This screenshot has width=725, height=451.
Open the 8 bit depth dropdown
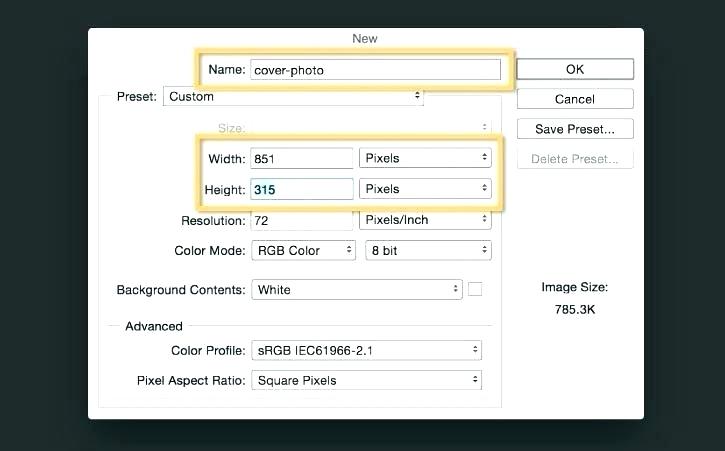click(x=428, y=251)
